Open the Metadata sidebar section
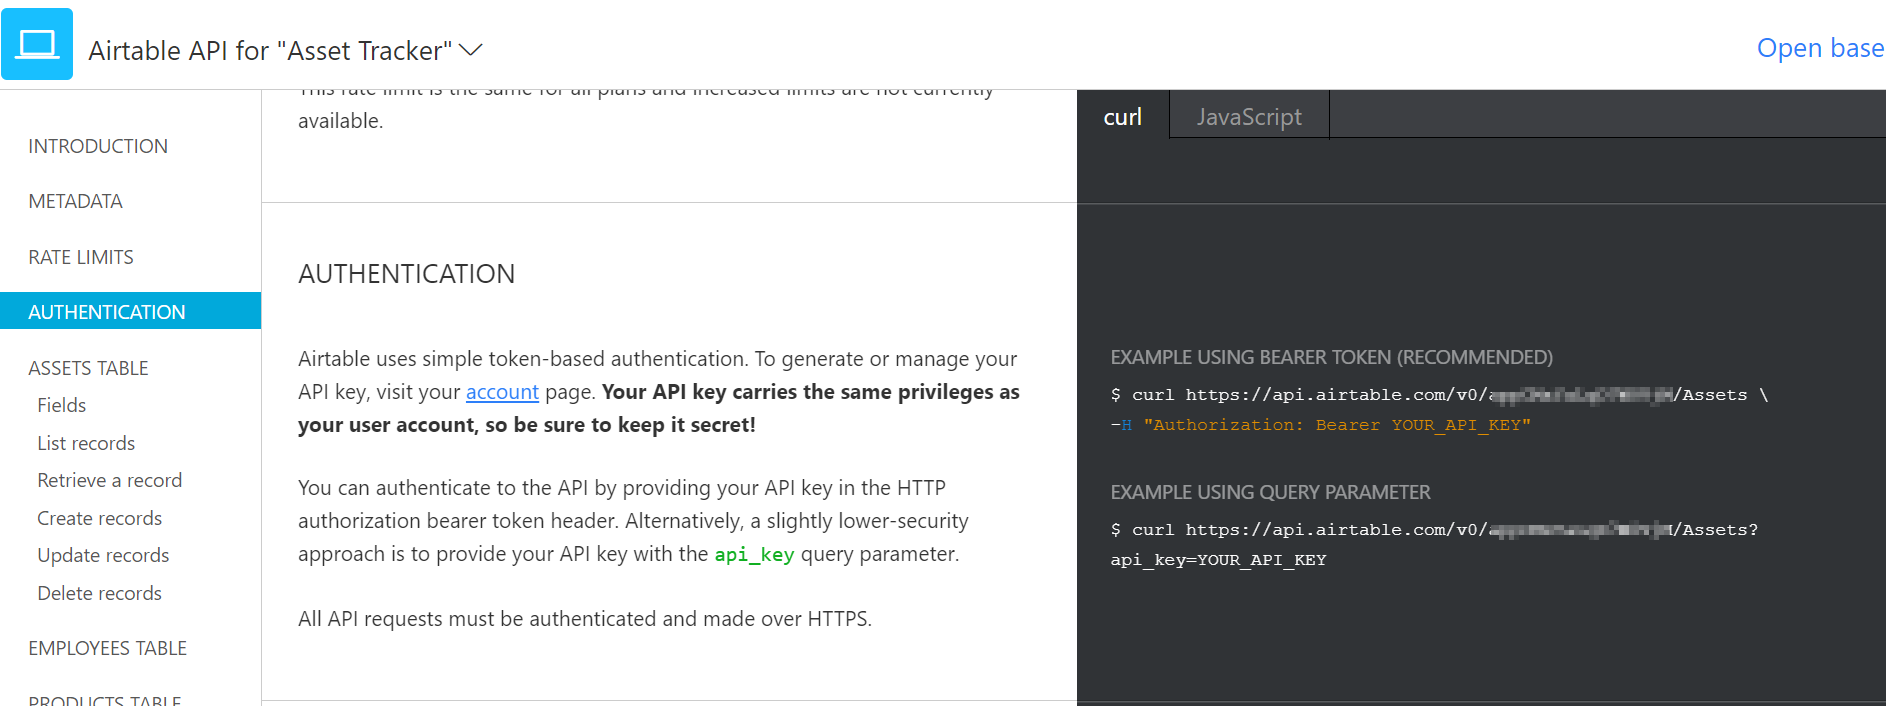 (x=76, y=201)
